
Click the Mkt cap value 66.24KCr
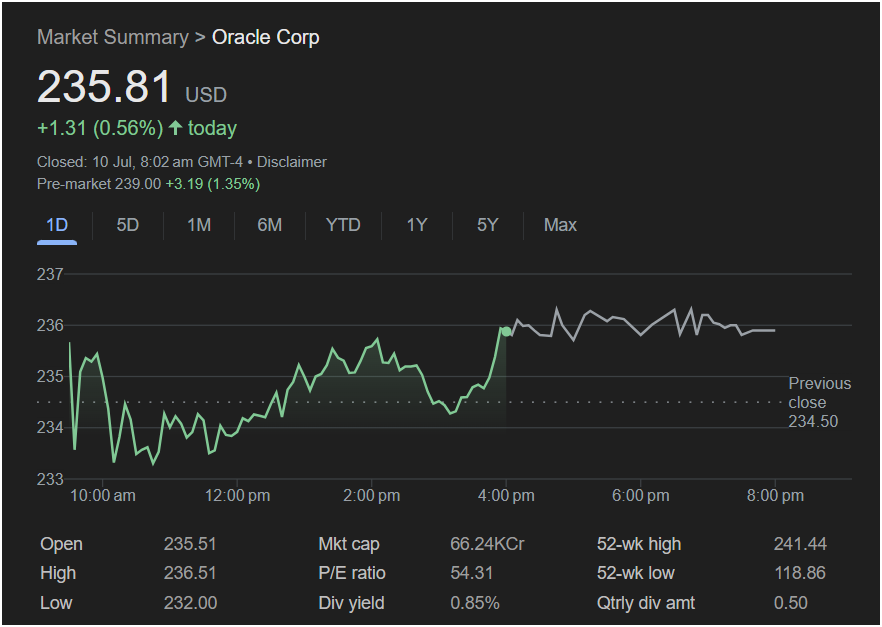[487, 544]
